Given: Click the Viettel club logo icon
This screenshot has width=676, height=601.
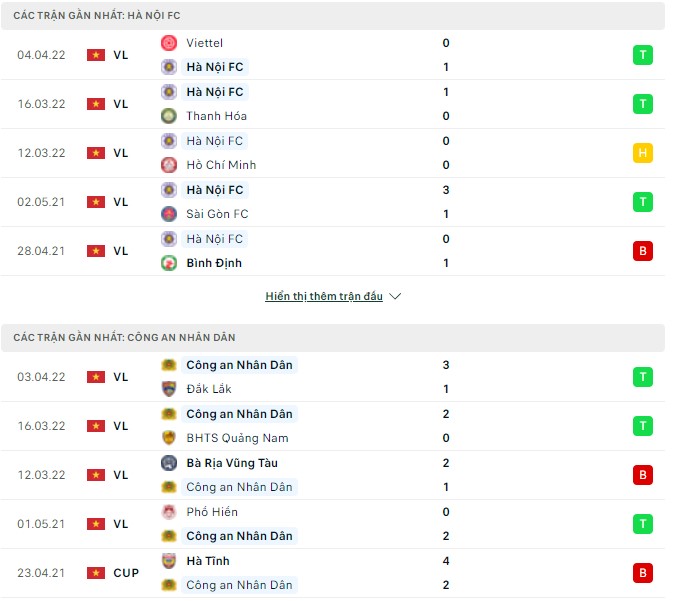Looking at the screenshot, I should pos(169,43).
